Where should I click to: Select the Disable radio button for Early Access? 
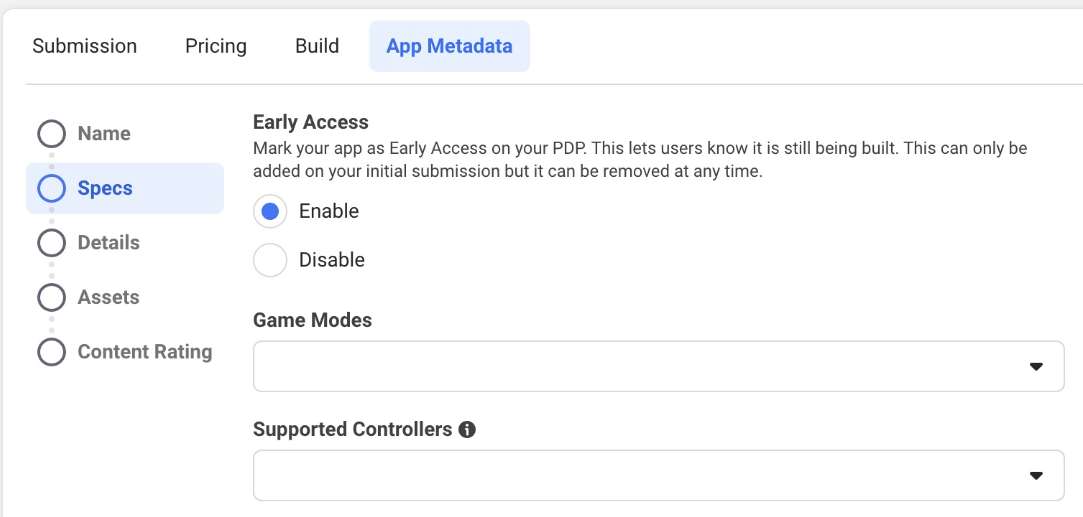270,260
